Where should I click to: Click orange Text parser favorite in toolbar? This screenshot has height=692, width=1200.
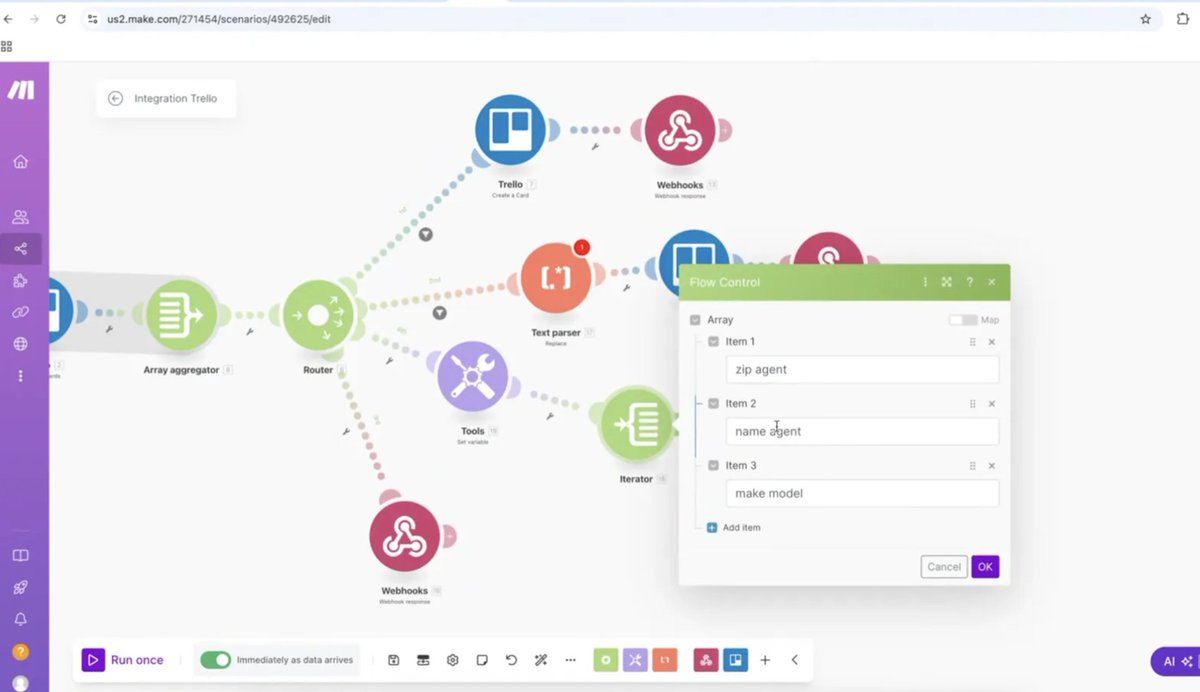pos(665,660)
